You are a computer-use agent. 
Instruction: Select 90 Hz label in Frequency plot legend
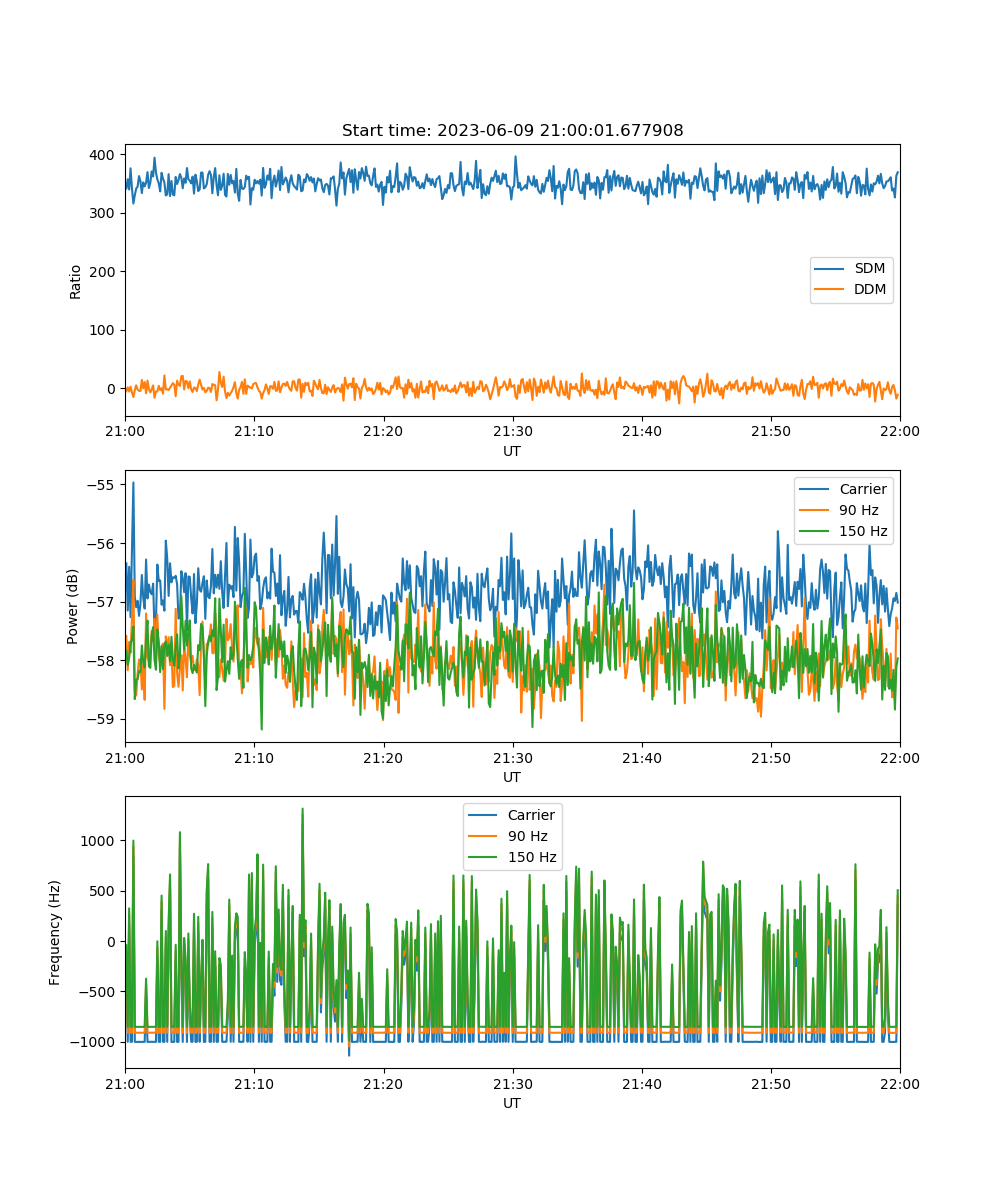[527, 836]
